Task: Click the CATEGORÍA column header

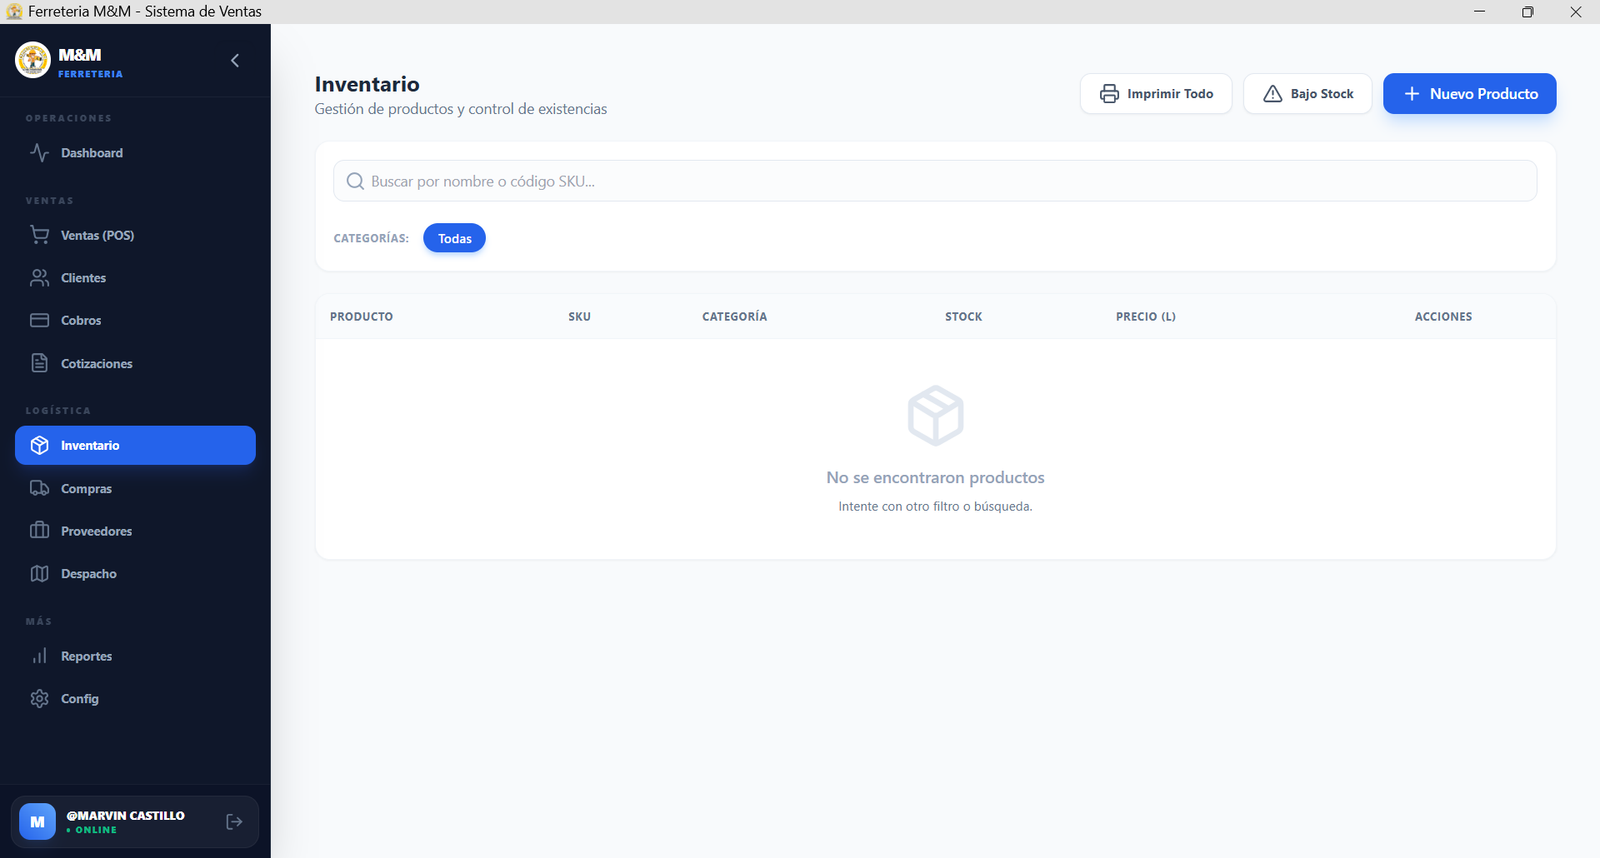Action: point(734,316)
